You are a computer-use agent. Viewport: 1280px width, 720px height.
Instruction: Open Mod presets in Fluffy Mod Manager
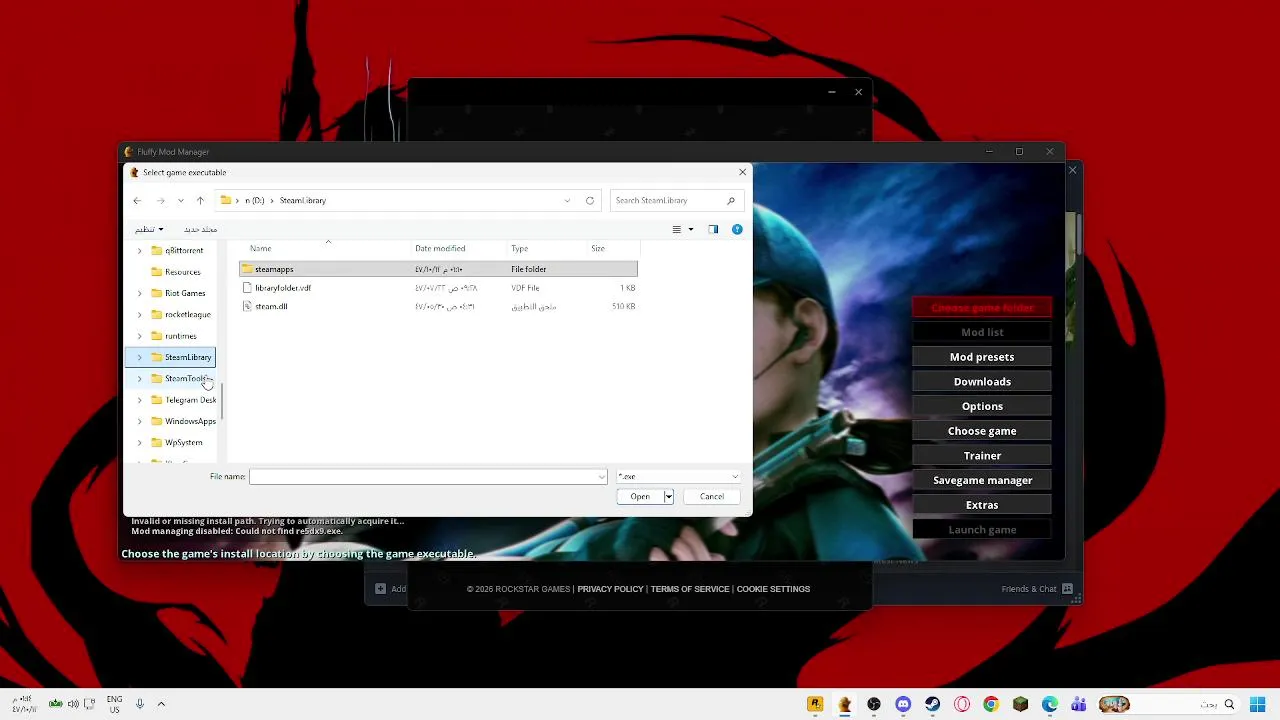pos(982,357)
